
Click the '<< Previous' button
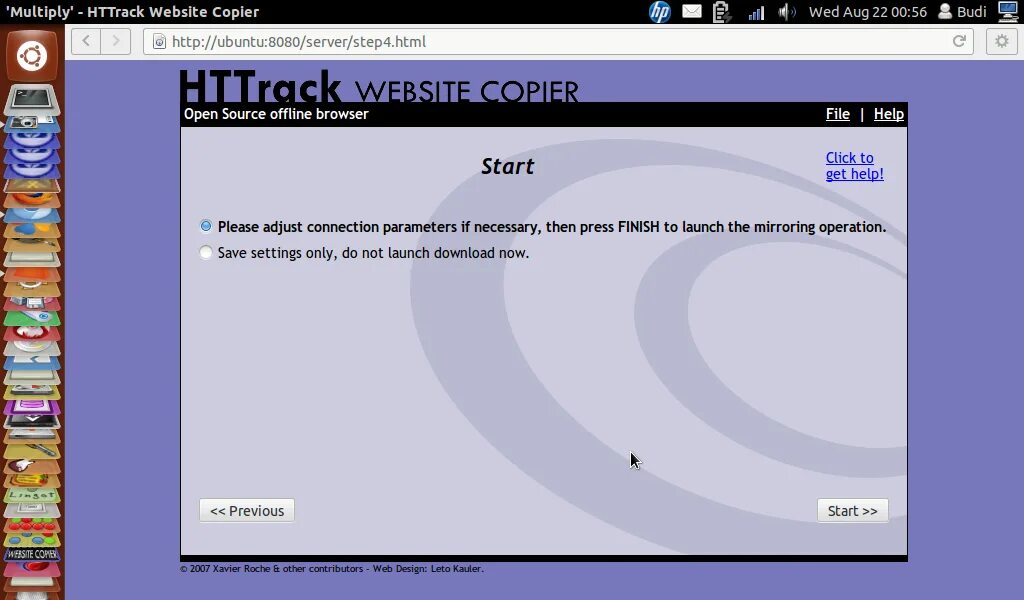point(247,511)
